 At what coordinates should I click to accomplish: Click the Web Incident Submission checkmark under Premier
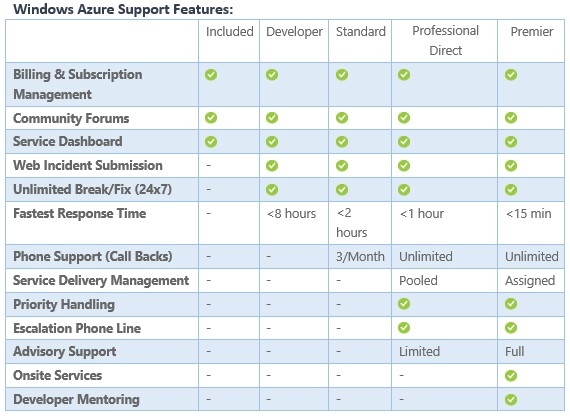pos(511,166)
